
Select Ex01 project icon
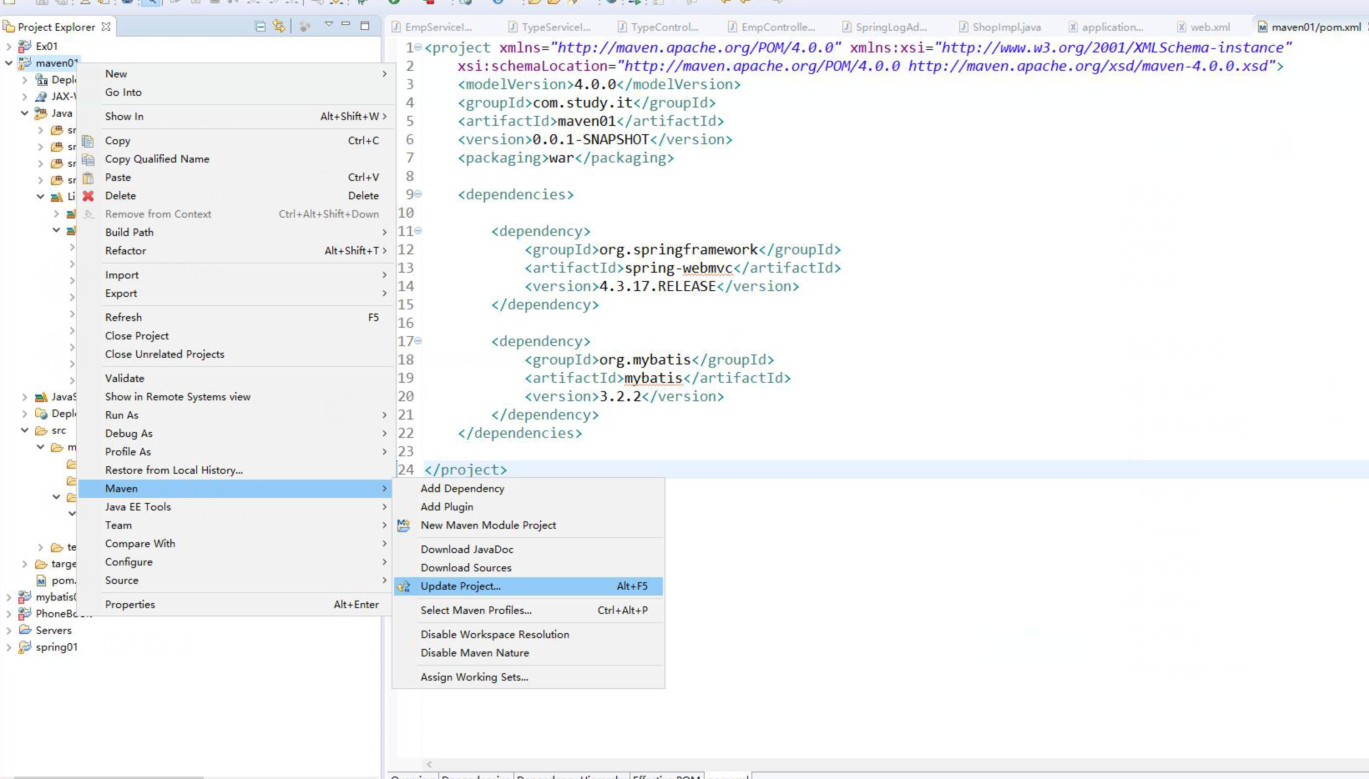coord(25,46)
